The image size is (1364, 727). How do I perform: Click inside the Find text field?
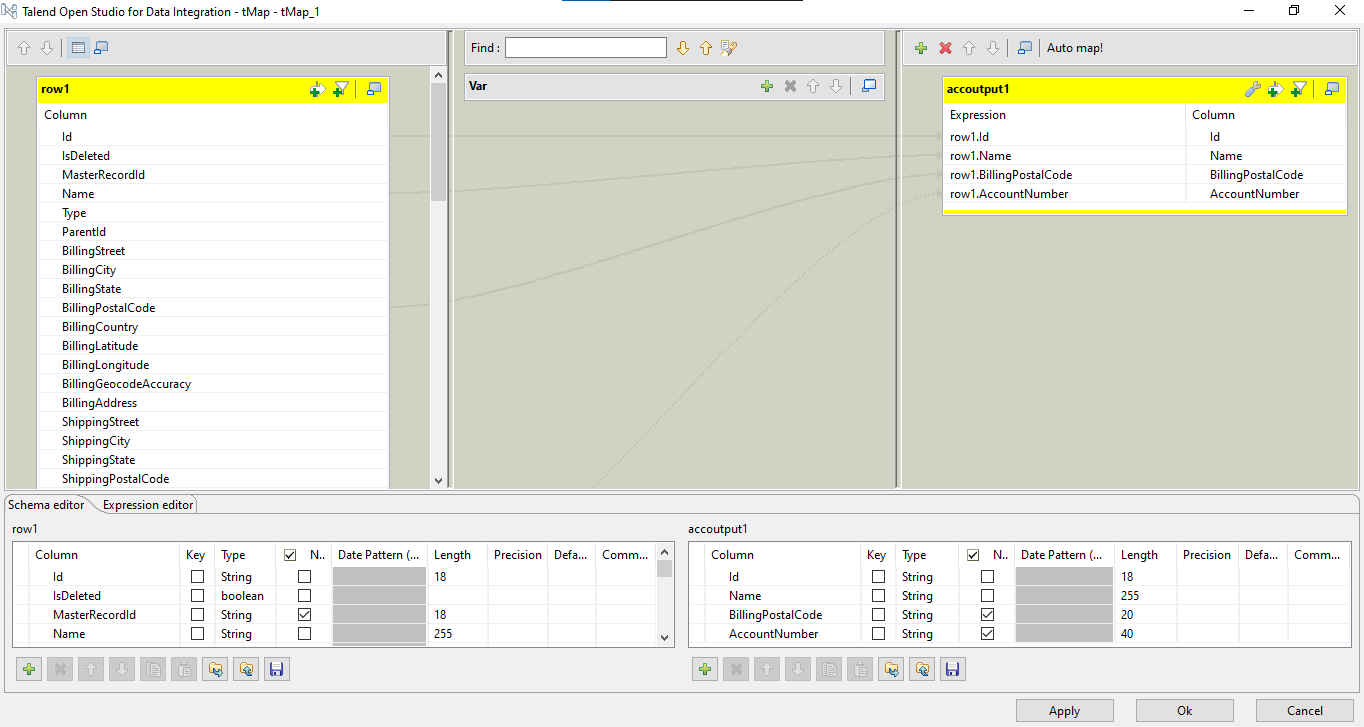pyautogui.click(x=585, y=47)
